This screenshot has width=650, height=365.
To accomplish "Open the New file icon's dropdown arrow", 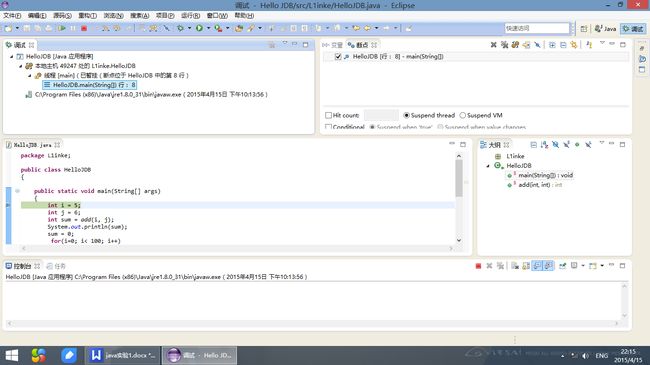I will (x=17, y=28).
